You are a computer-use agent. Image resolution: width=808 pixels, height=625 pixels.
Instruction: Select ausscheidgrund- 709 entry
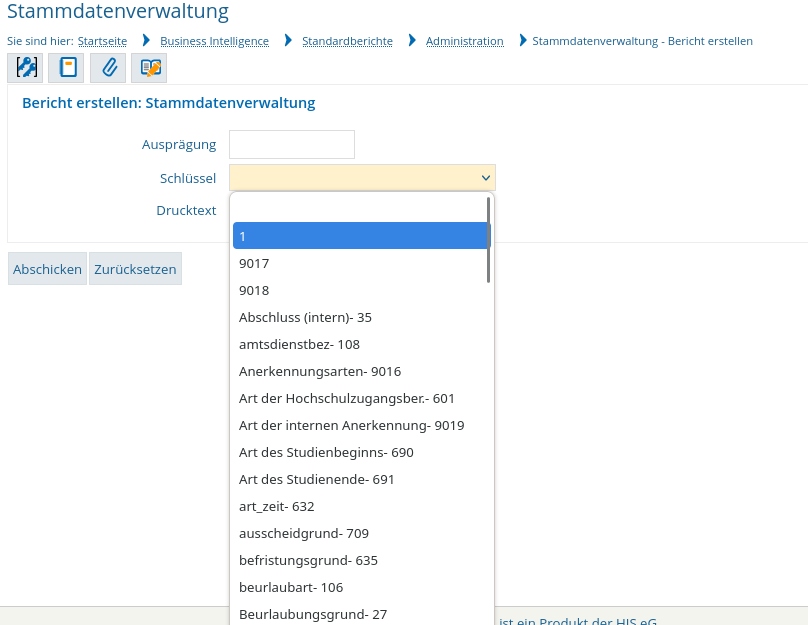pos(361,533)
